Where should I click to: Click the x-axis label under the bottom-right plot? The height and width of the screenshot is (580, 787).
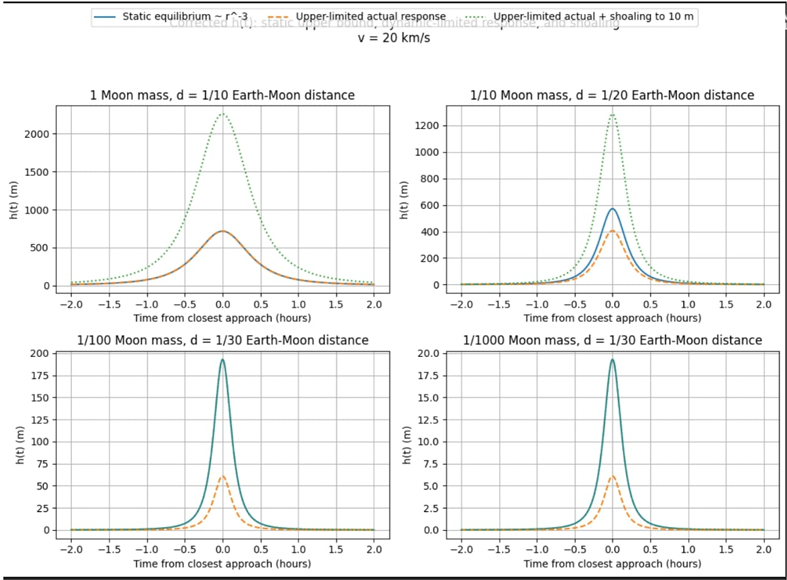coord(612,563)
